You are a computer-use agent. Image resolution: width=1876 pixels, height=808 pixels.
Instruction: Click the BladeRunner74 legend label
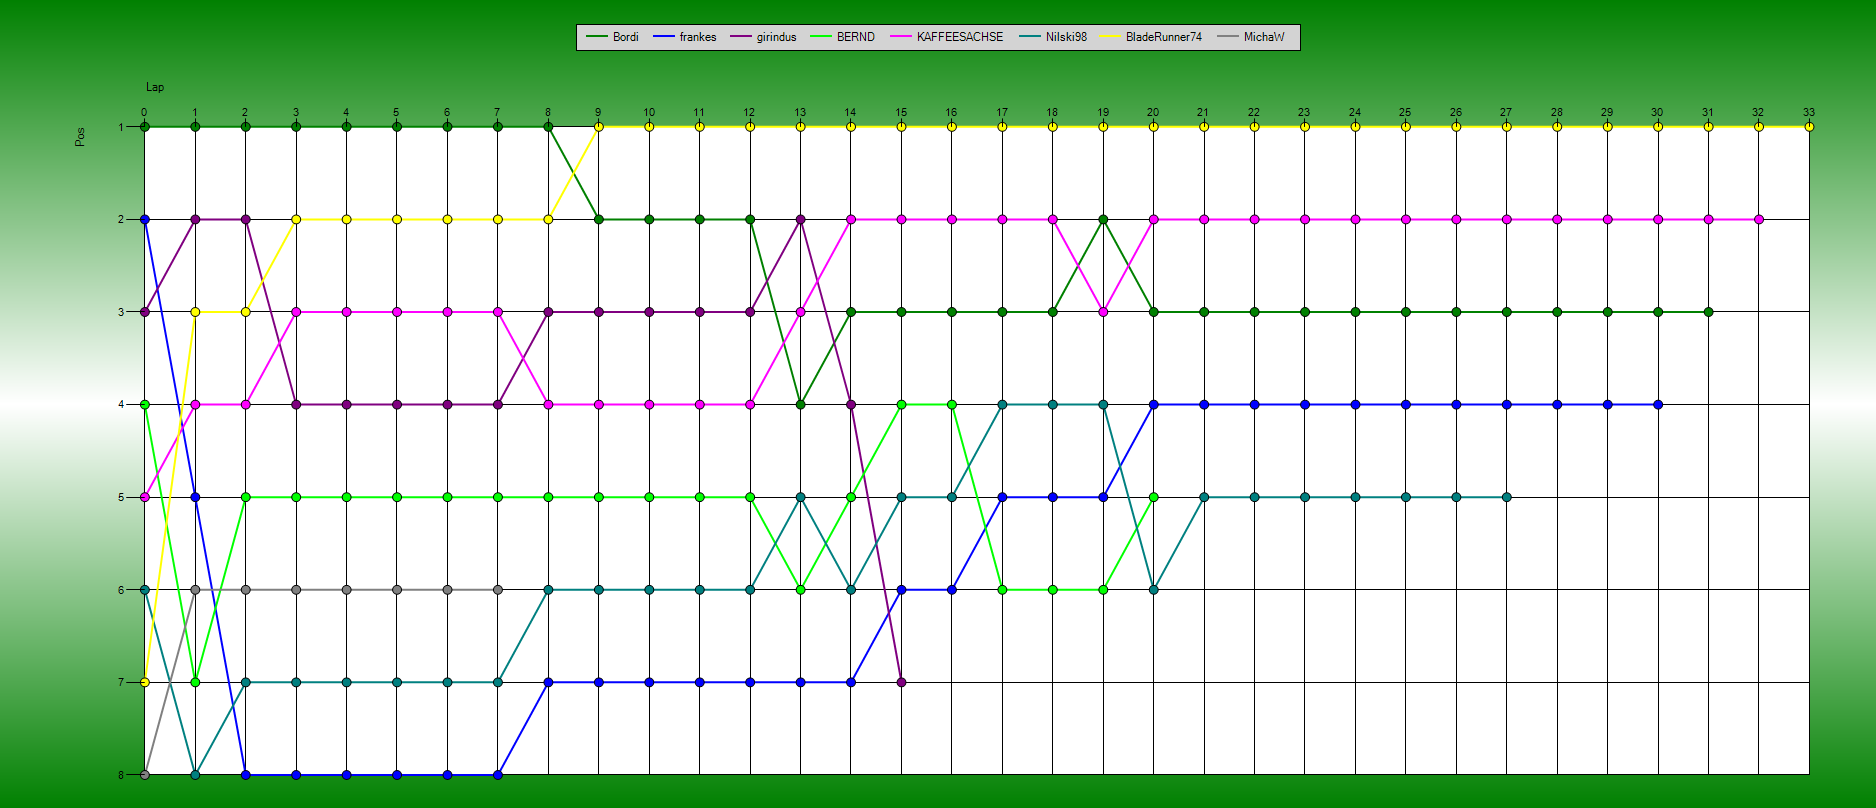[1163, 37]
